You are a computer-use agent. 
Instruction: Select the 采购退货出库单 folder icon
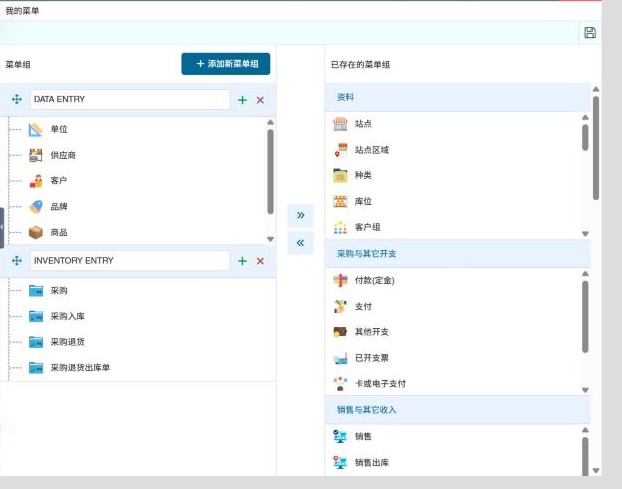click(36, 368)
